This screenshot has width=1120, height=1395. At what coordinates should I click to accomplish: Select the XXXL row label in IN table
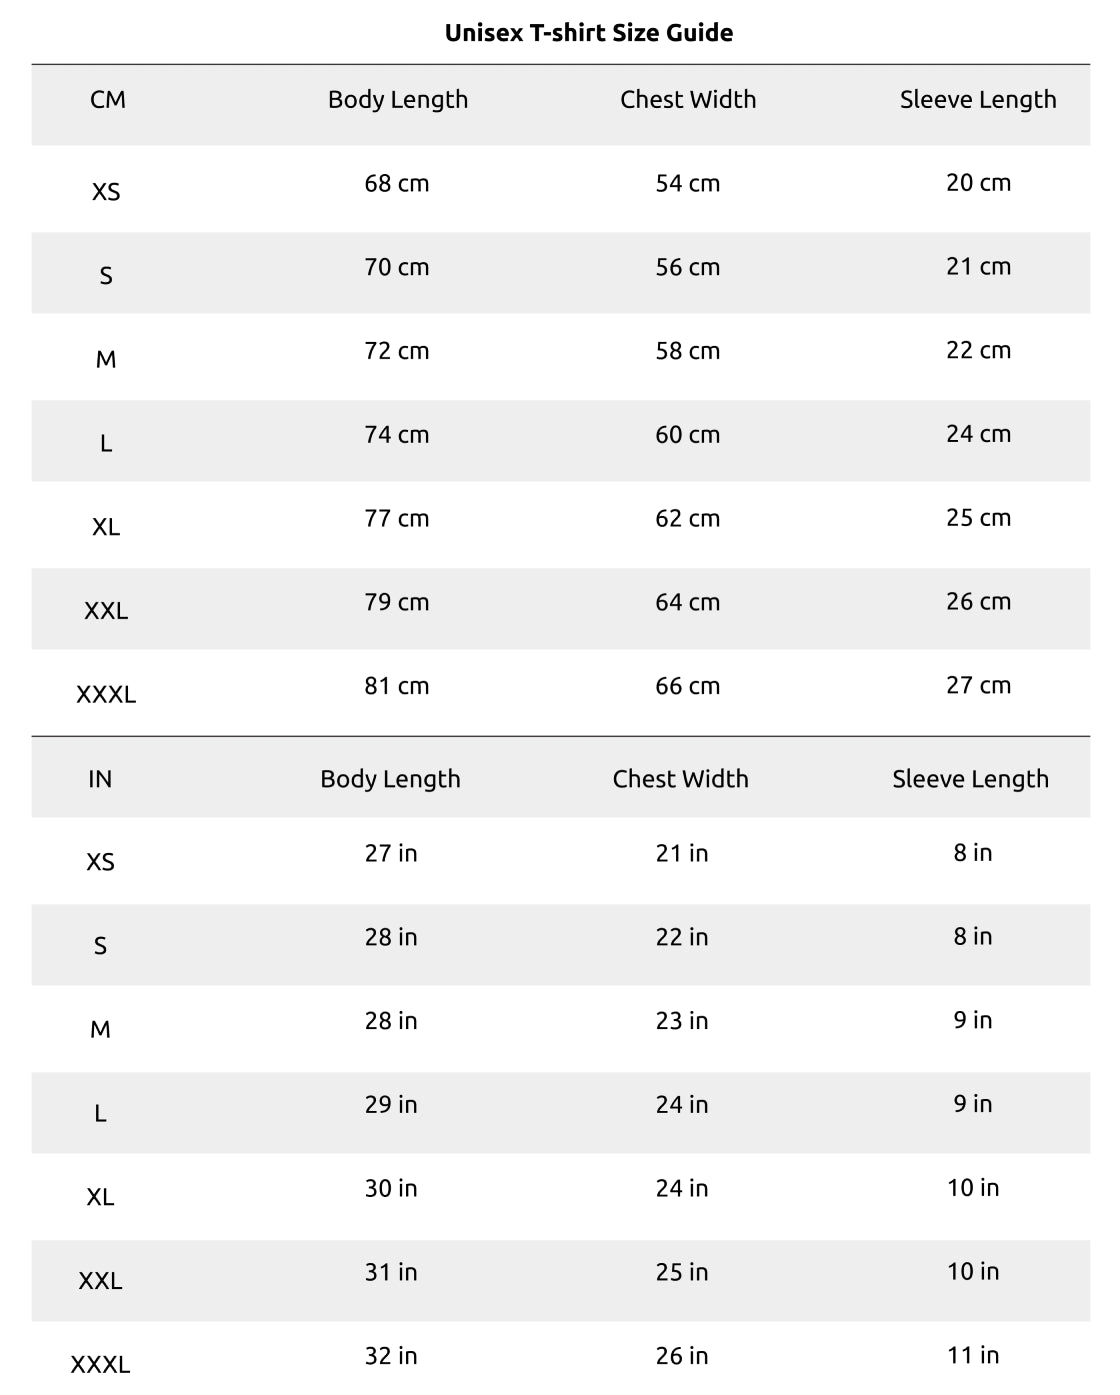tap(100, 1364)
